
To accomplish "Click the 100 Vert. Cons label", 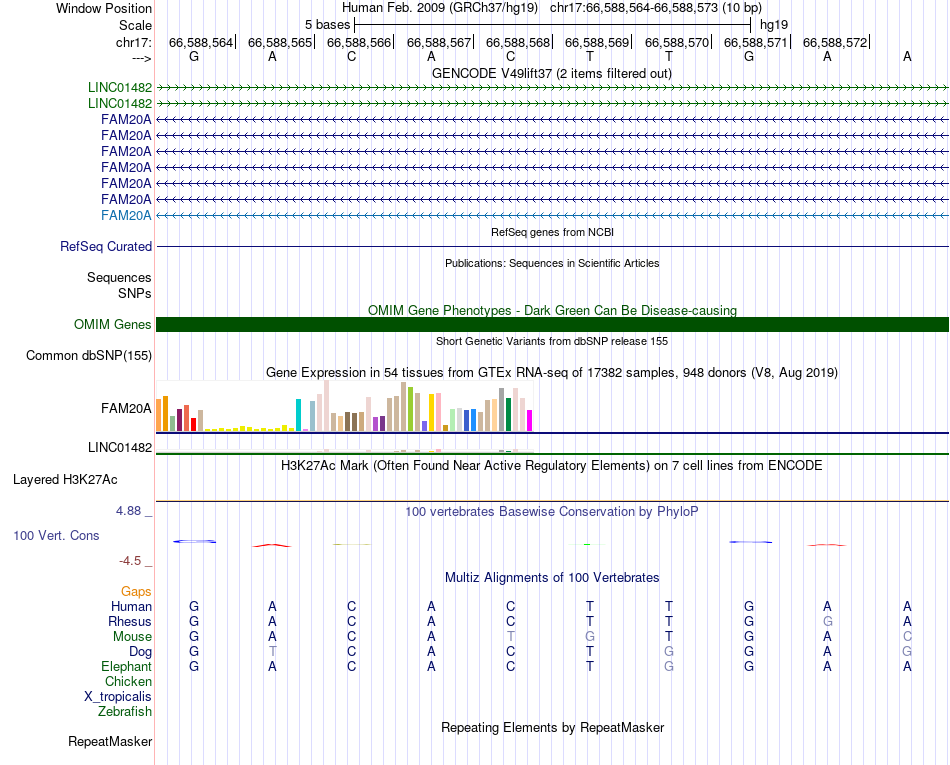I will pos(56,535).
